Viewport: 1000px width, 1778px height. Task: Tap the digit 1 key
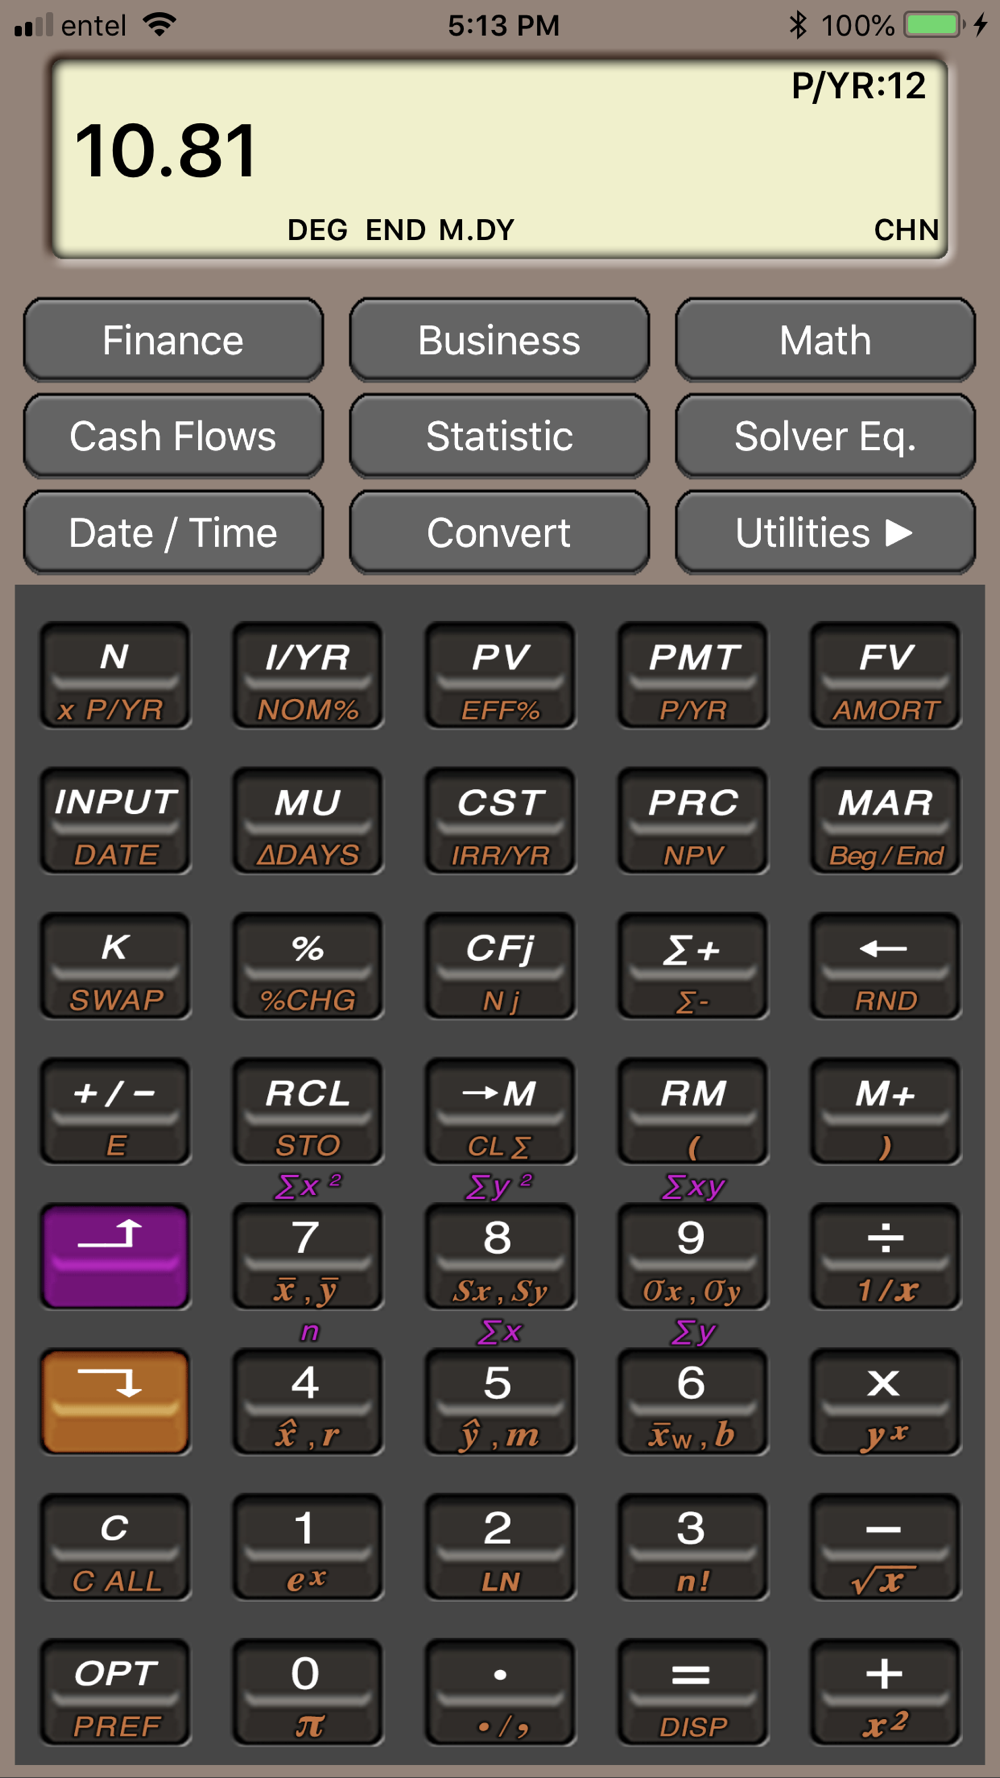pos(308,1547)
